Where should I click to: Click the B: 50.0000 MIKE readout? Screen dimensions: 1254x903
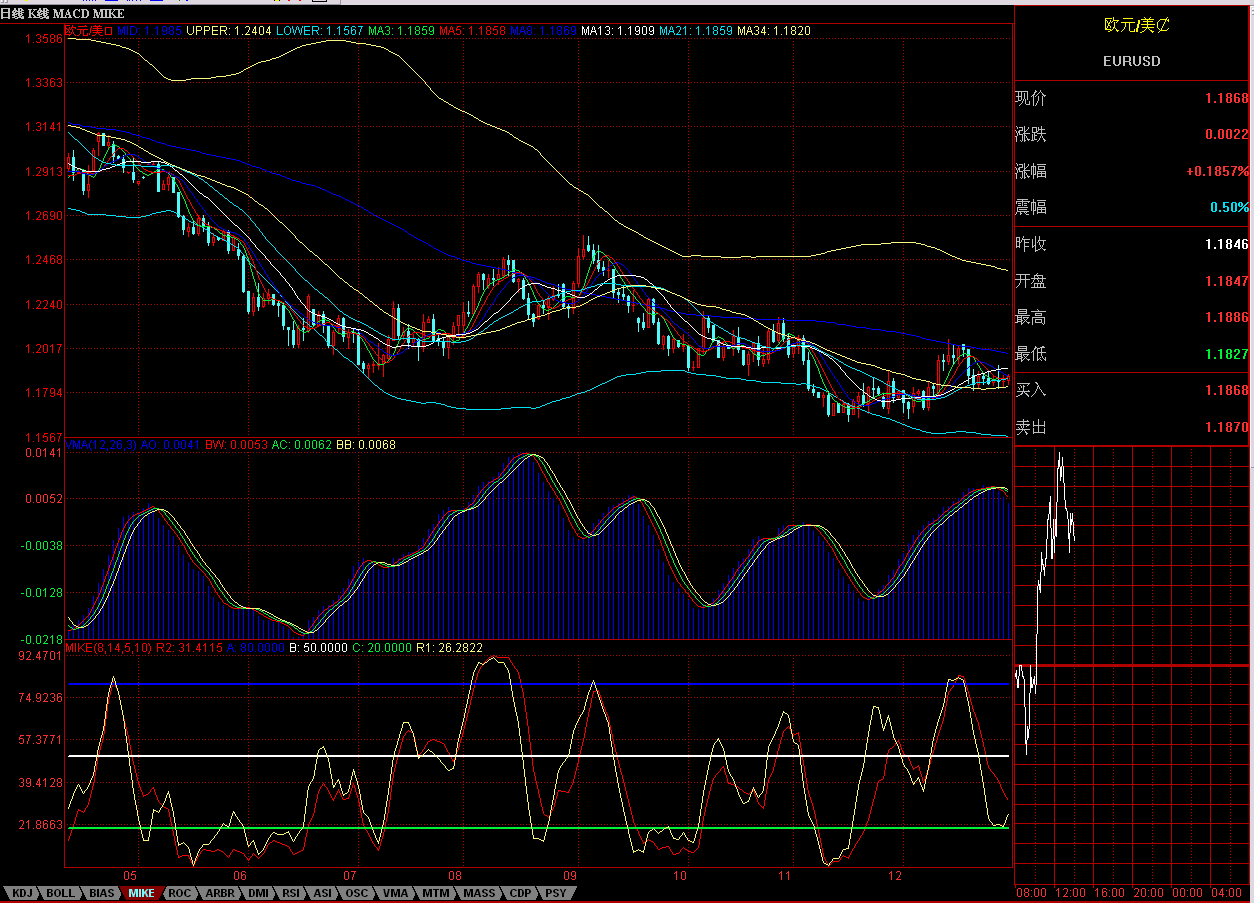(318, 648)
